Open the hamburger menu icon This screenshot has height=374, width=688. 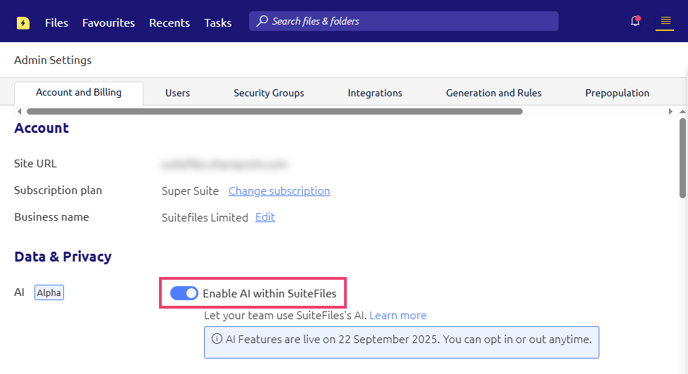665,22
